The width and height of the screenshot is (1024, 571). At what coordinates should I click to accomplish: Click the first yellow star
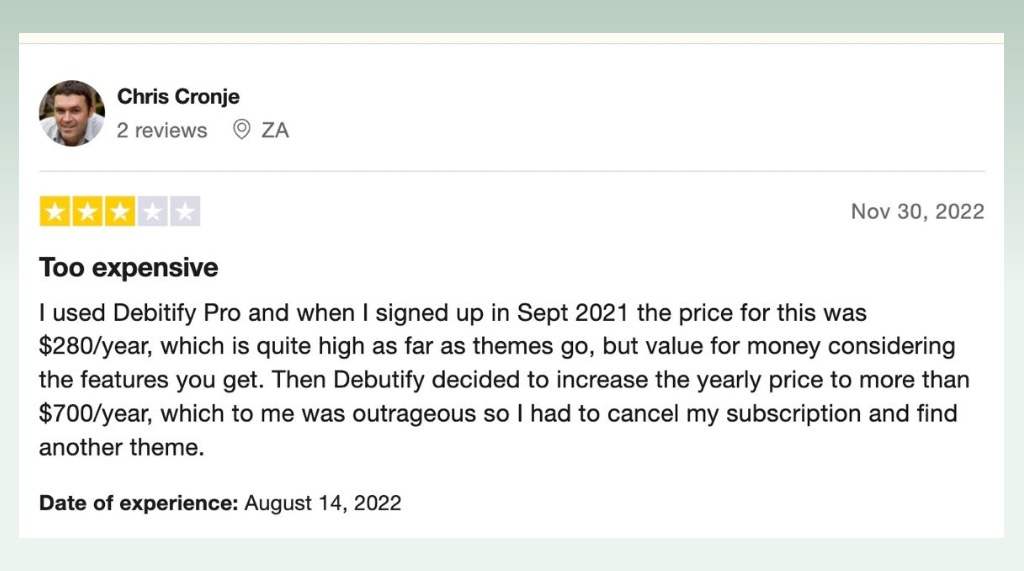pos(55,212)
